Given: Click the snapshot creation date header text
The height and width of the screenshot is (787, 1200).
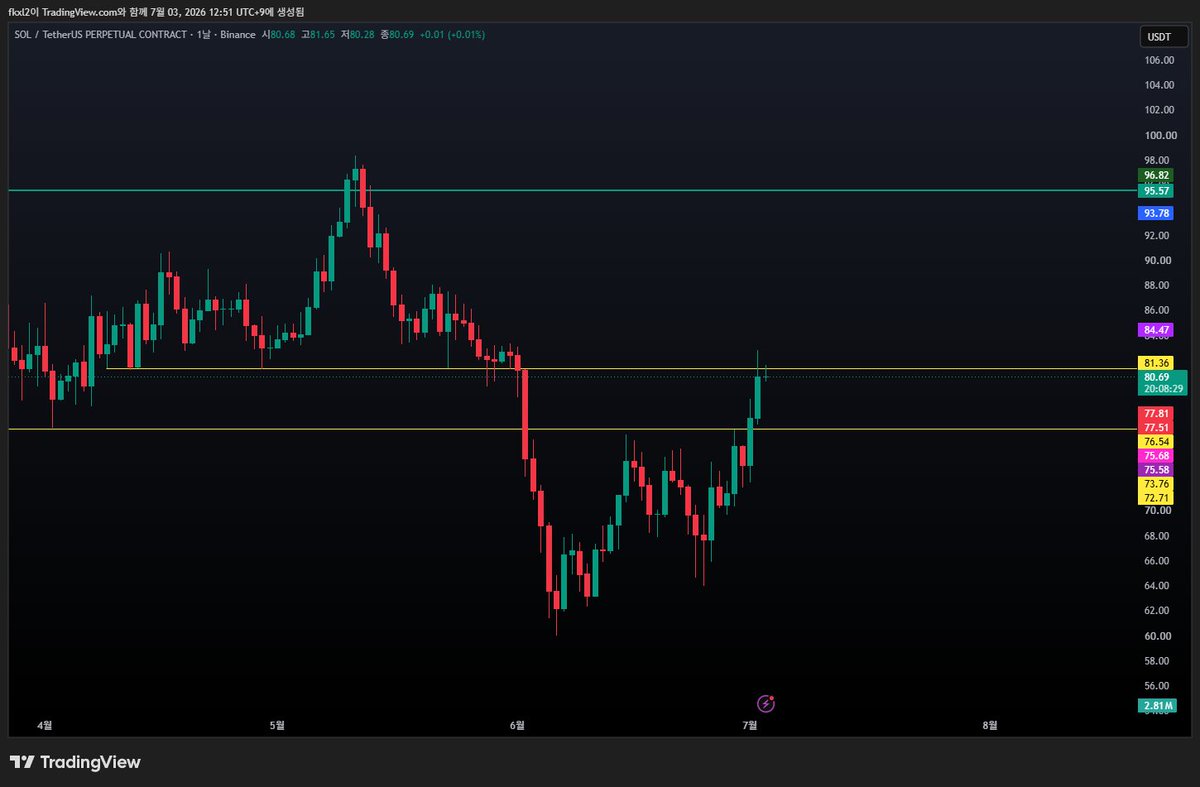Looking at the screenshot, I should pos(157,11).
